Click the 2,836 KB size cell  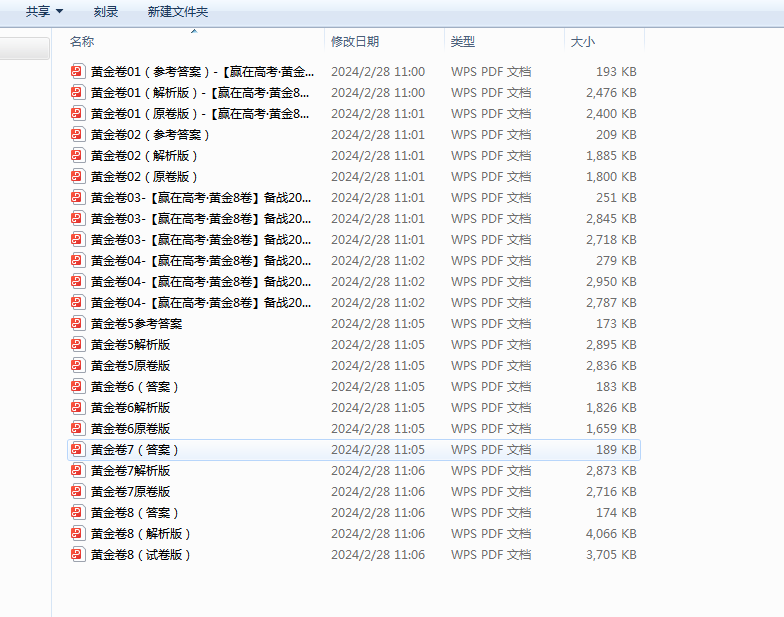point(611,366)
